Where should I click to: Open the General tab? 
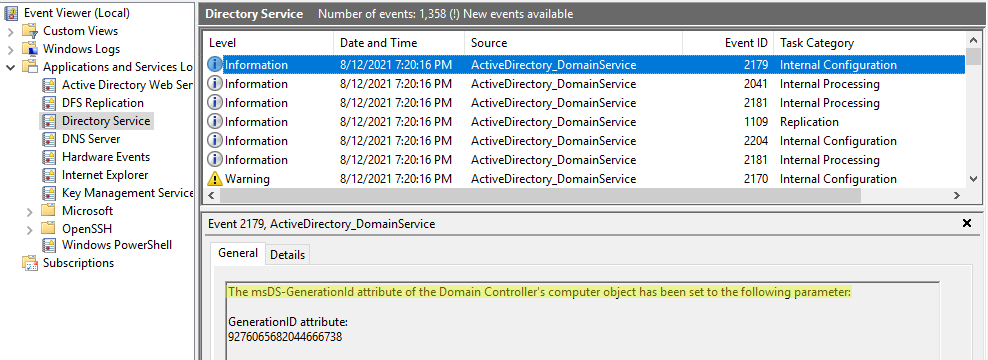pos(238,253)
